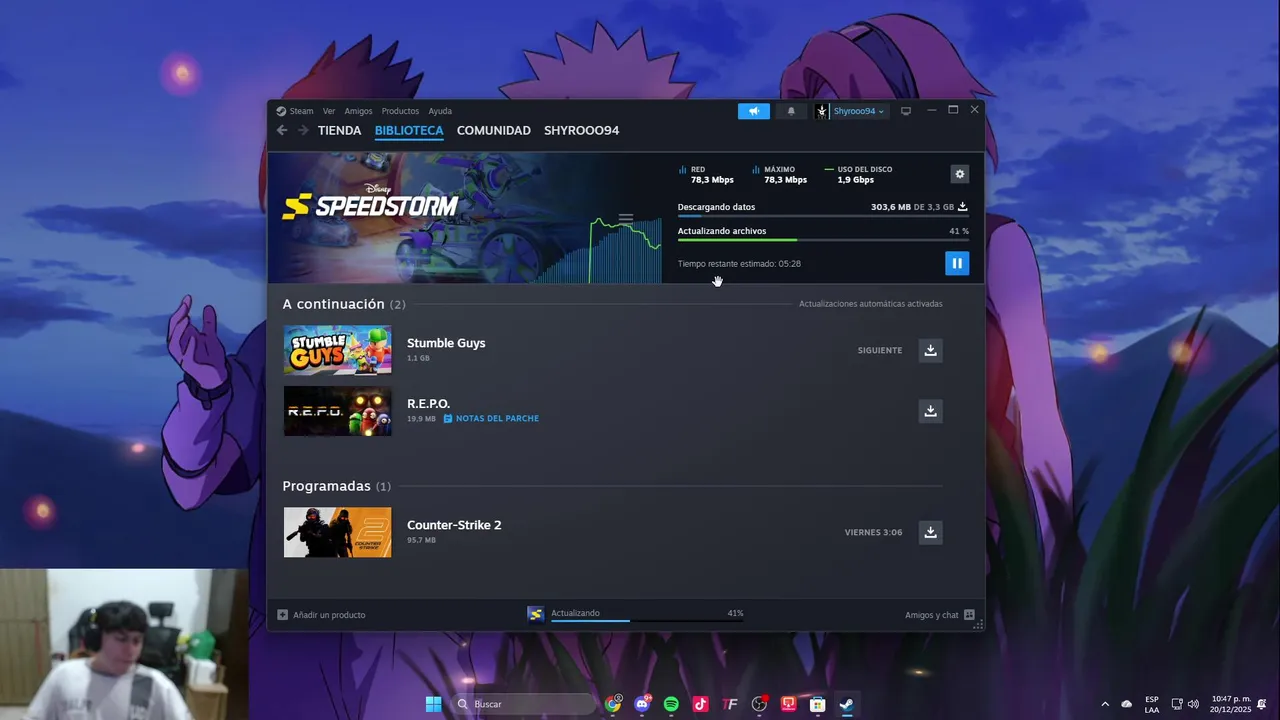1280x720 pixels.
Task: Click Stumble Guys download arrow icon
Action: pos(930,350)
